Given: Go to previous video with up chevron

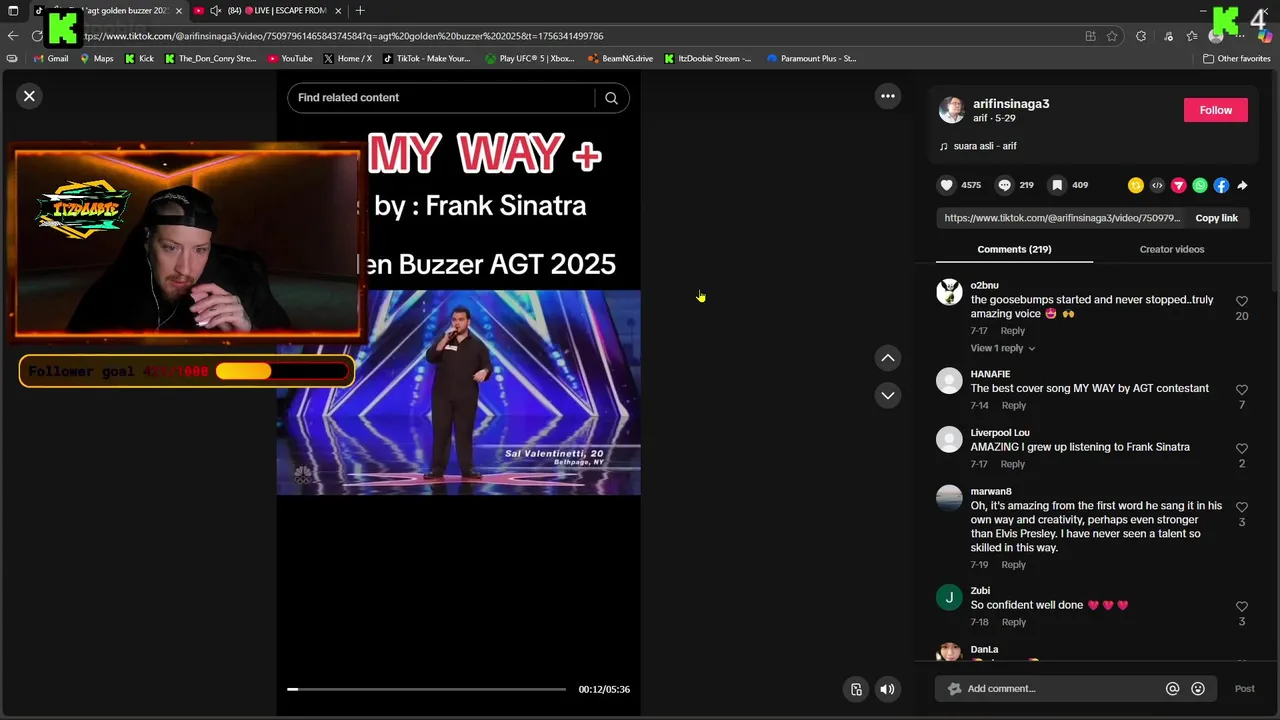Looking at the screenshot, I should 887,358.
